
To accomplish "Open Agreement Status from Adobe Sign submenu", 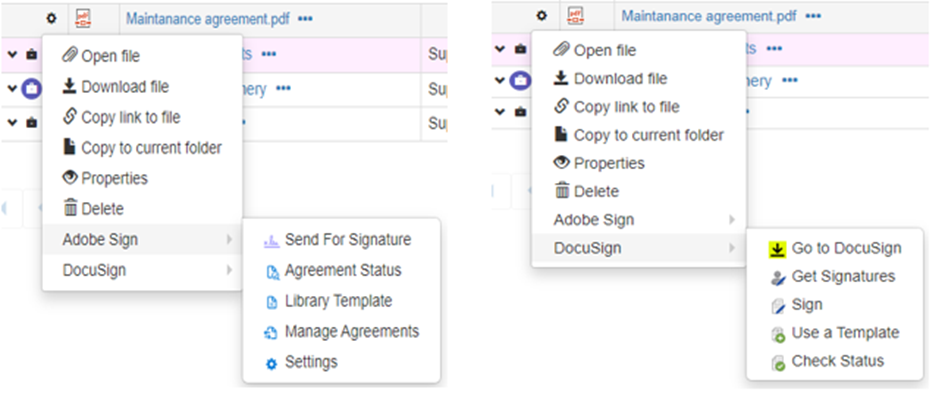I will (334, 271).
